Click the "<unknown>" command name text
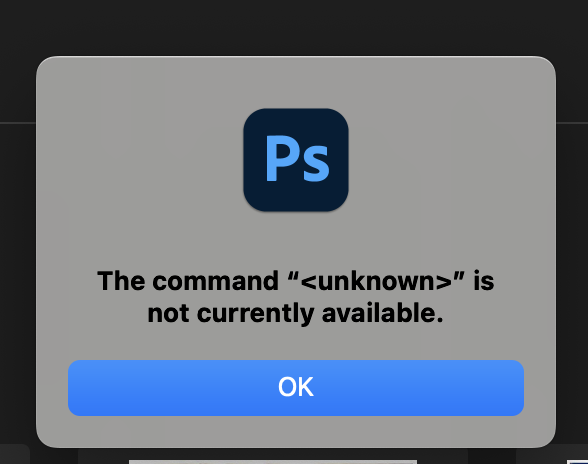The image size is (588, 464). pos(376,281)
